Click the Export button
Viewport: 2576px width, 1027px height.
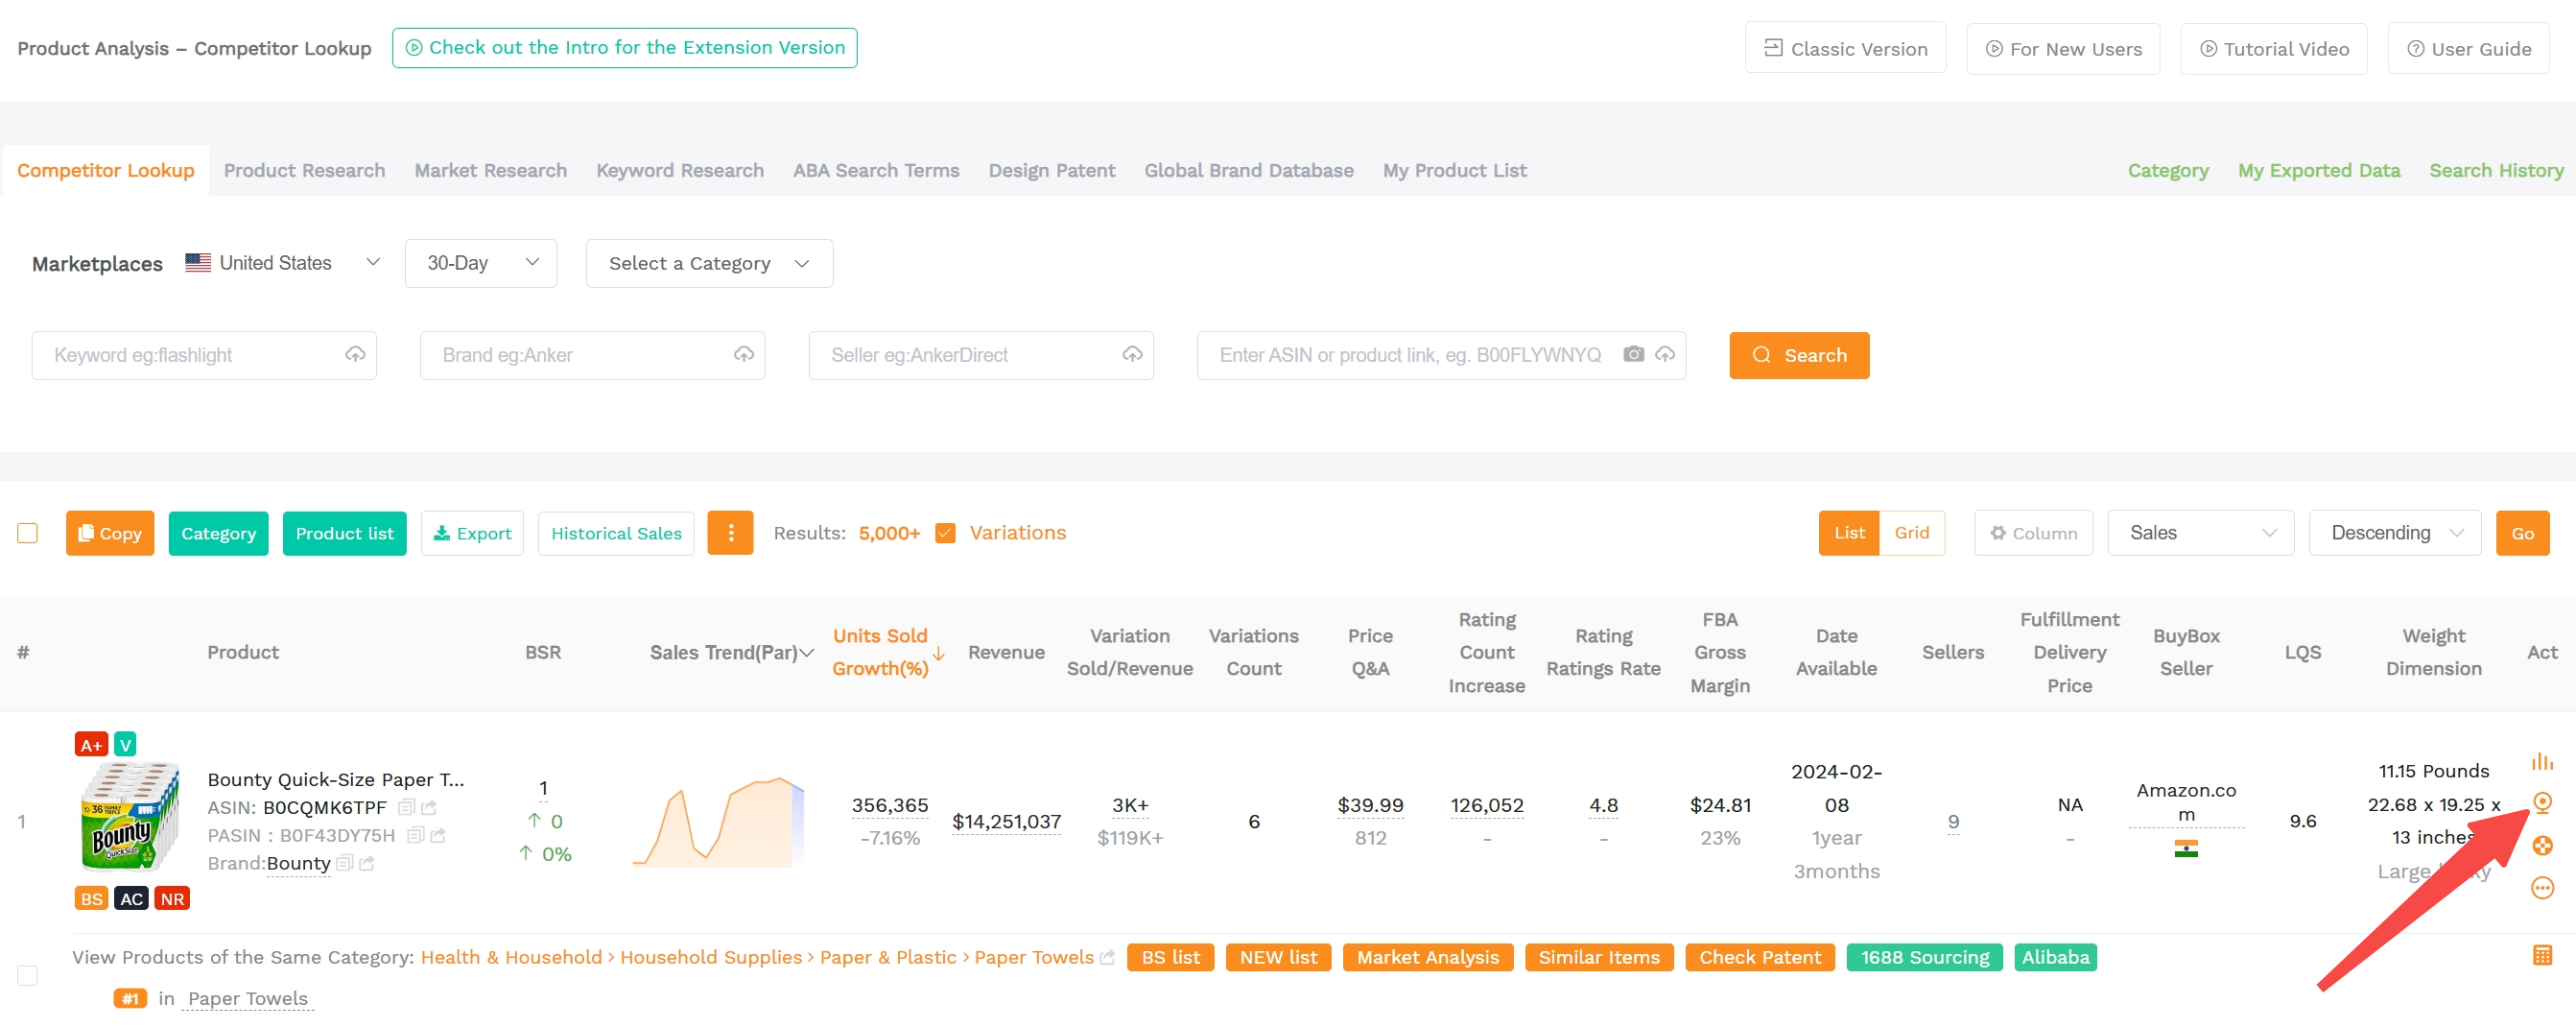472,533
